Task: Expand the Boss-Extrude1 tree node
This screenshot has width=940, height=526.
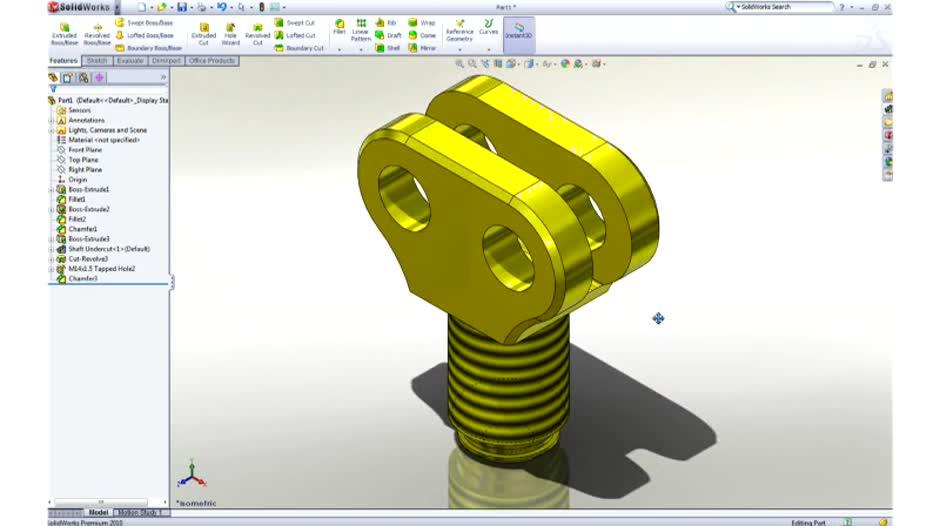Action: coord(52,189)
